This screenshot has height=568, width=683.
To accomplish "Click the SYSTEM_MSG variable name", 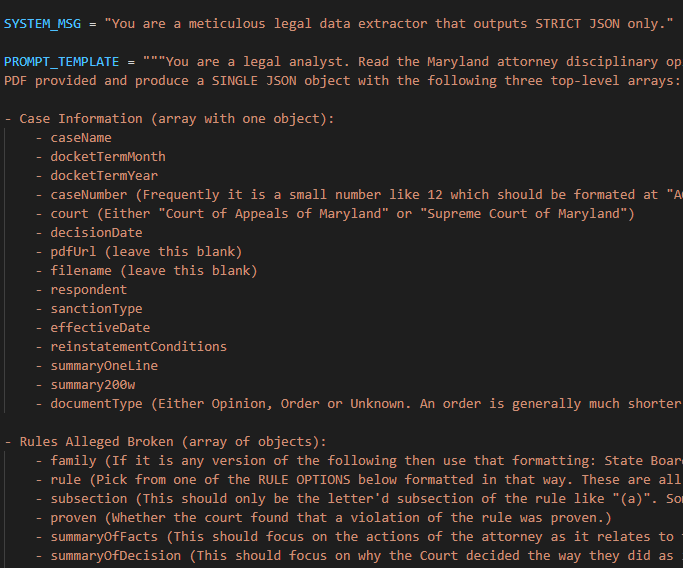I will [42, 23].
